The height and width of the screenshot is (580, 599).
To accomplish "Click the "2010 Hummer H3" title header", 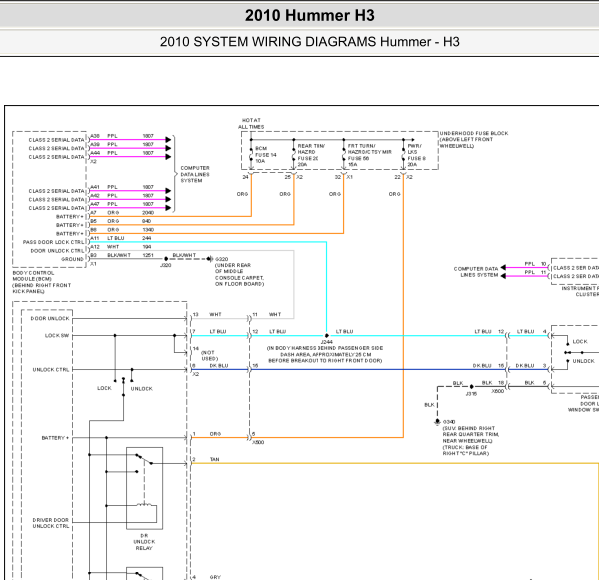I will point(309,16).
